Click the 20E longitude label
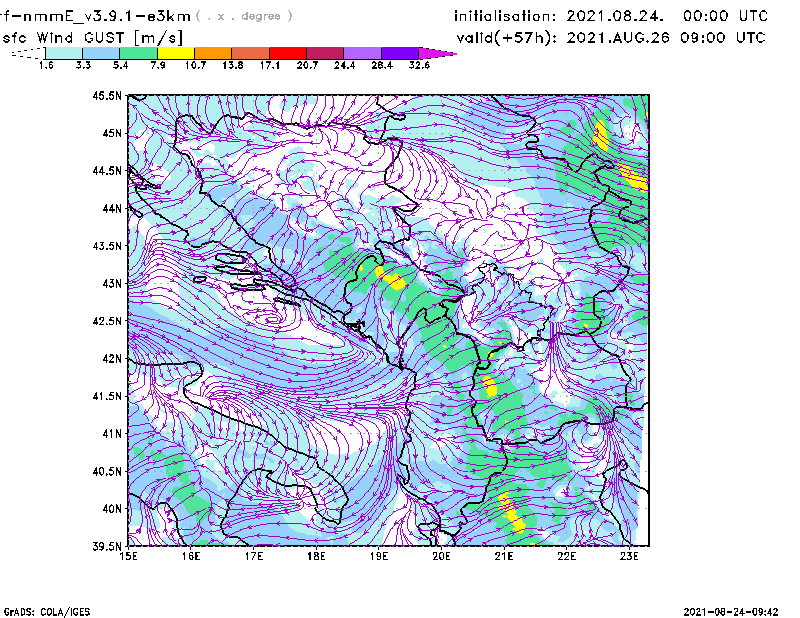The width and height of the screenshot is (800, 618). 441,556
